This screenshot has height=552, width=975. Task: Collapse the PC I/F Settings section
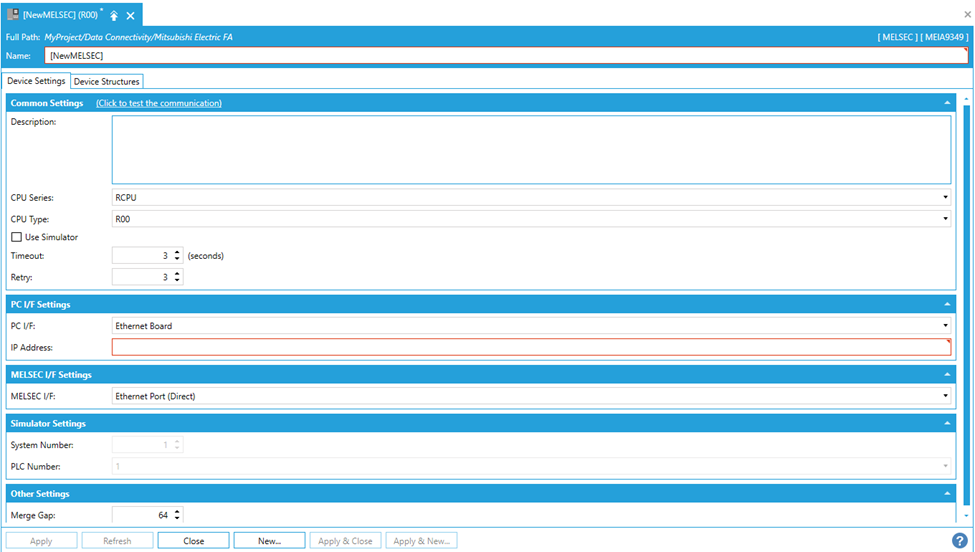coord(947,305)
